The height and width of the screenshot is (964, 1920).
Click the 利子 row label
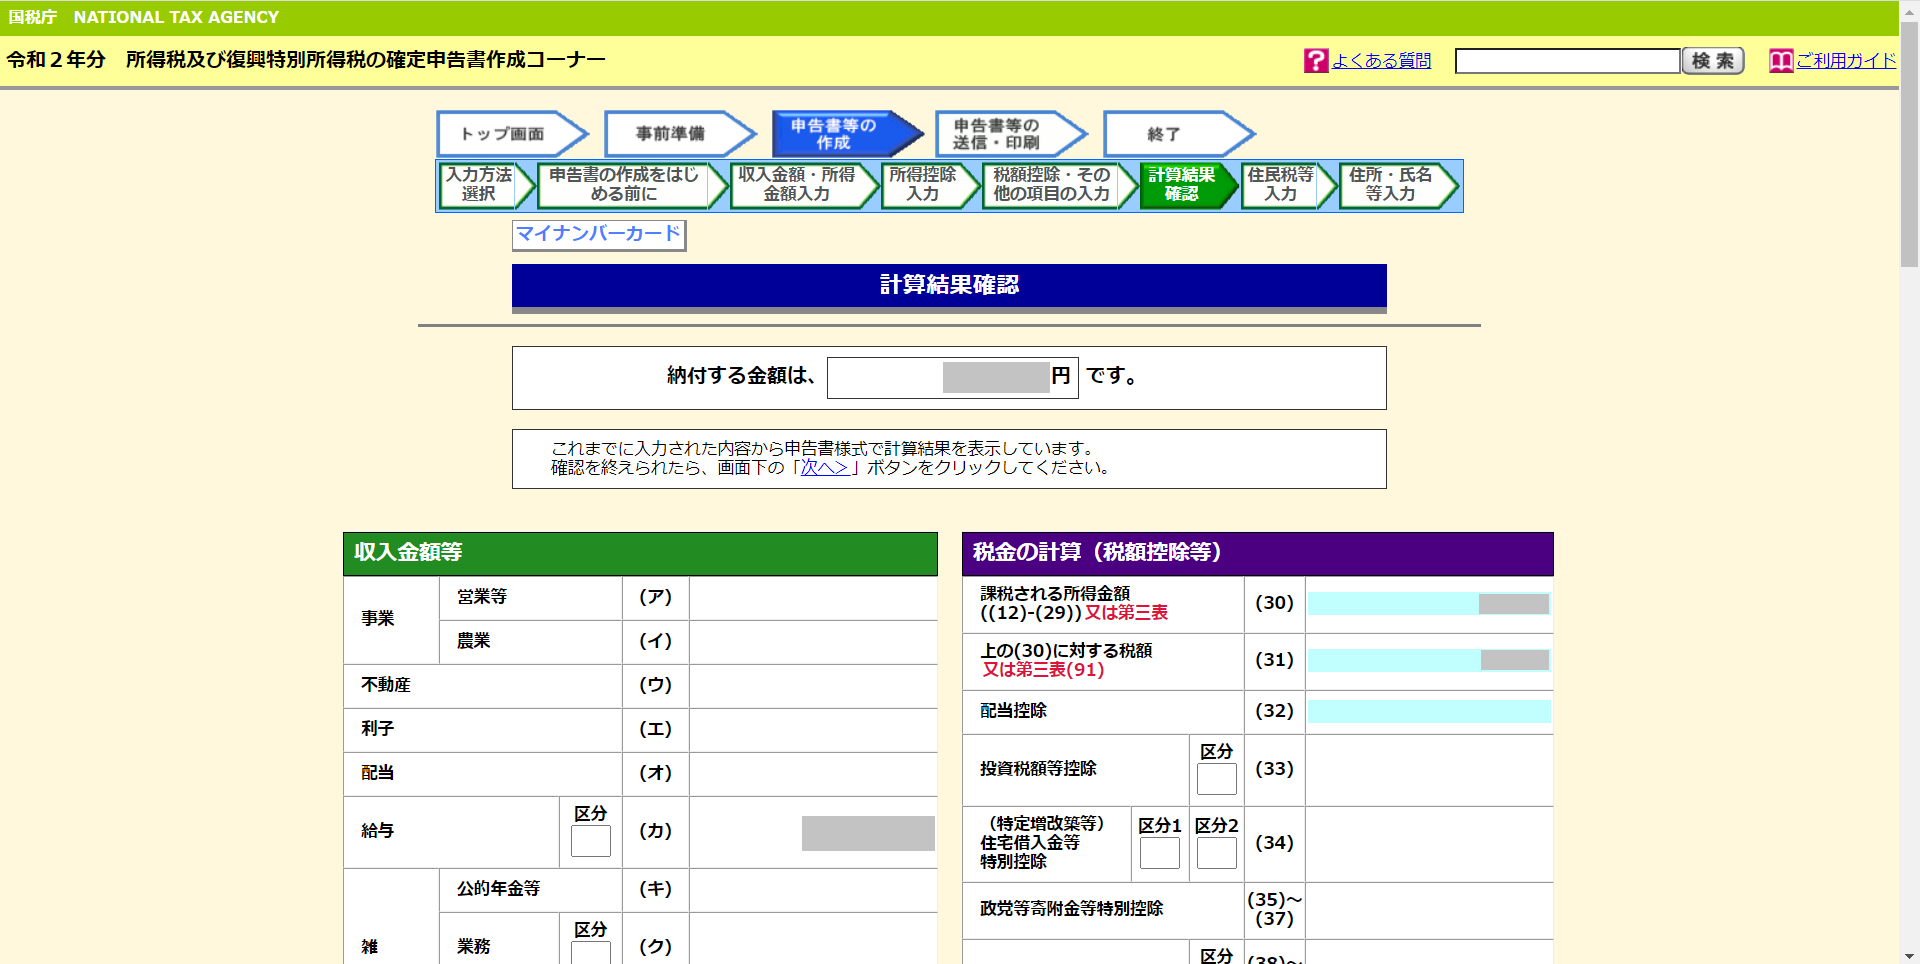pyautogui.click(x=378, y=729)
